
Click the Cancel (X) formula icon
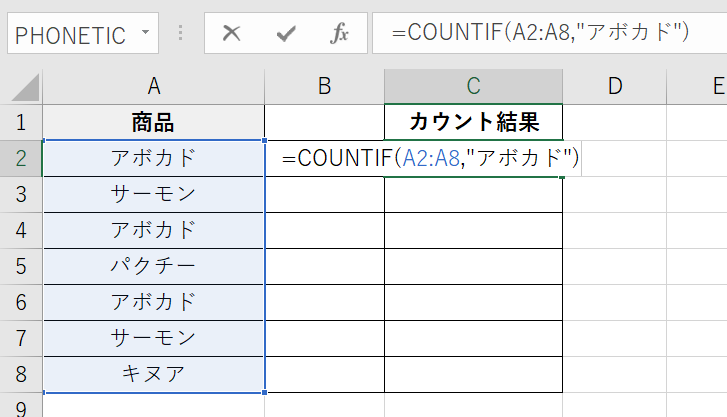[x=232, y=34]
